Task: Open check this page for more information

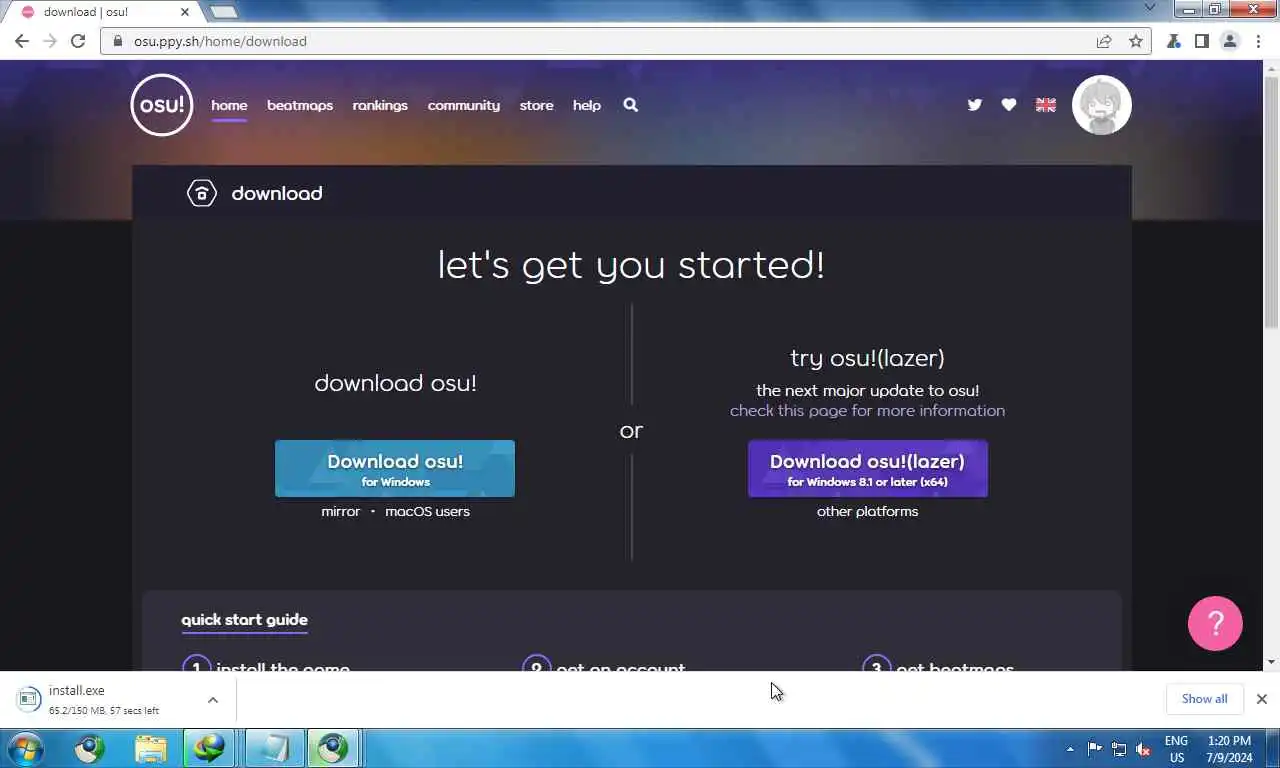Action: click(x=867, y=411)
